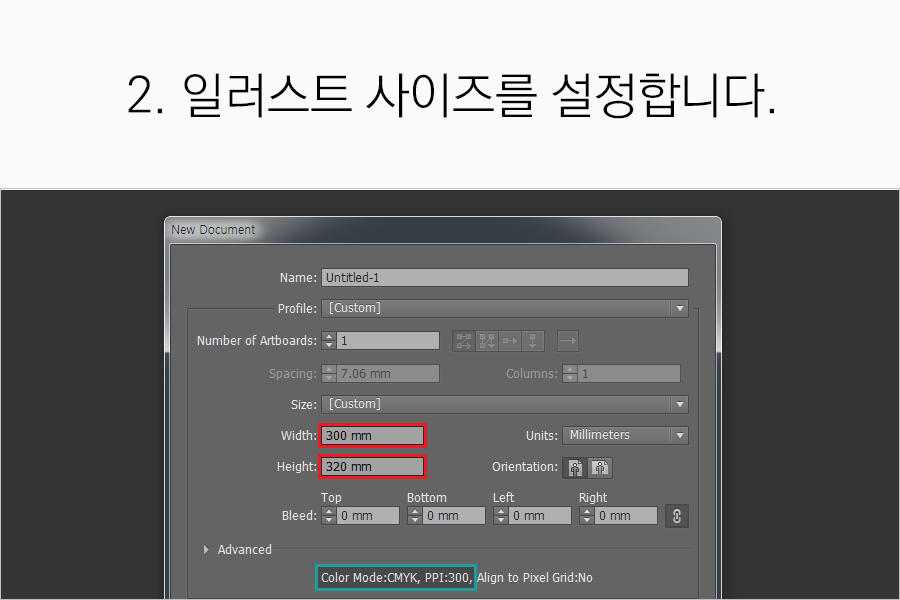
Task: Click the Name field containing Untitled-1
Action: [x=504, y=278]
